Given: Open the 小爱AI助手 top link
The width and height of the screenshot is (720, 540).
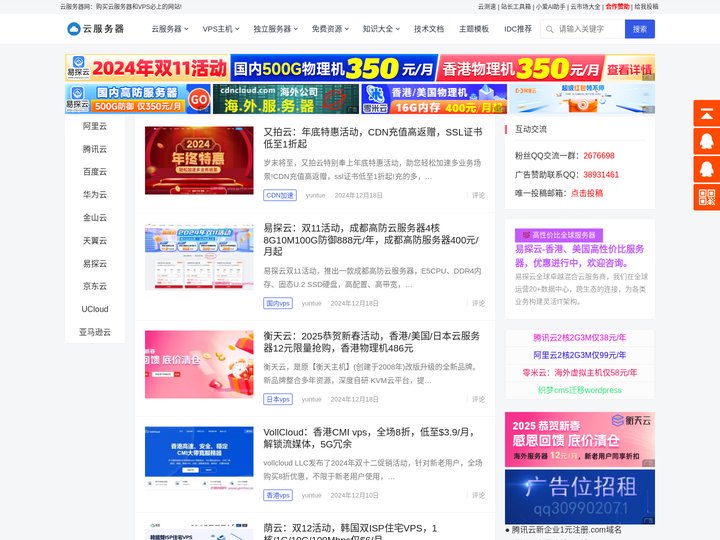Looking at the screenshot, I should click(551, 7).
